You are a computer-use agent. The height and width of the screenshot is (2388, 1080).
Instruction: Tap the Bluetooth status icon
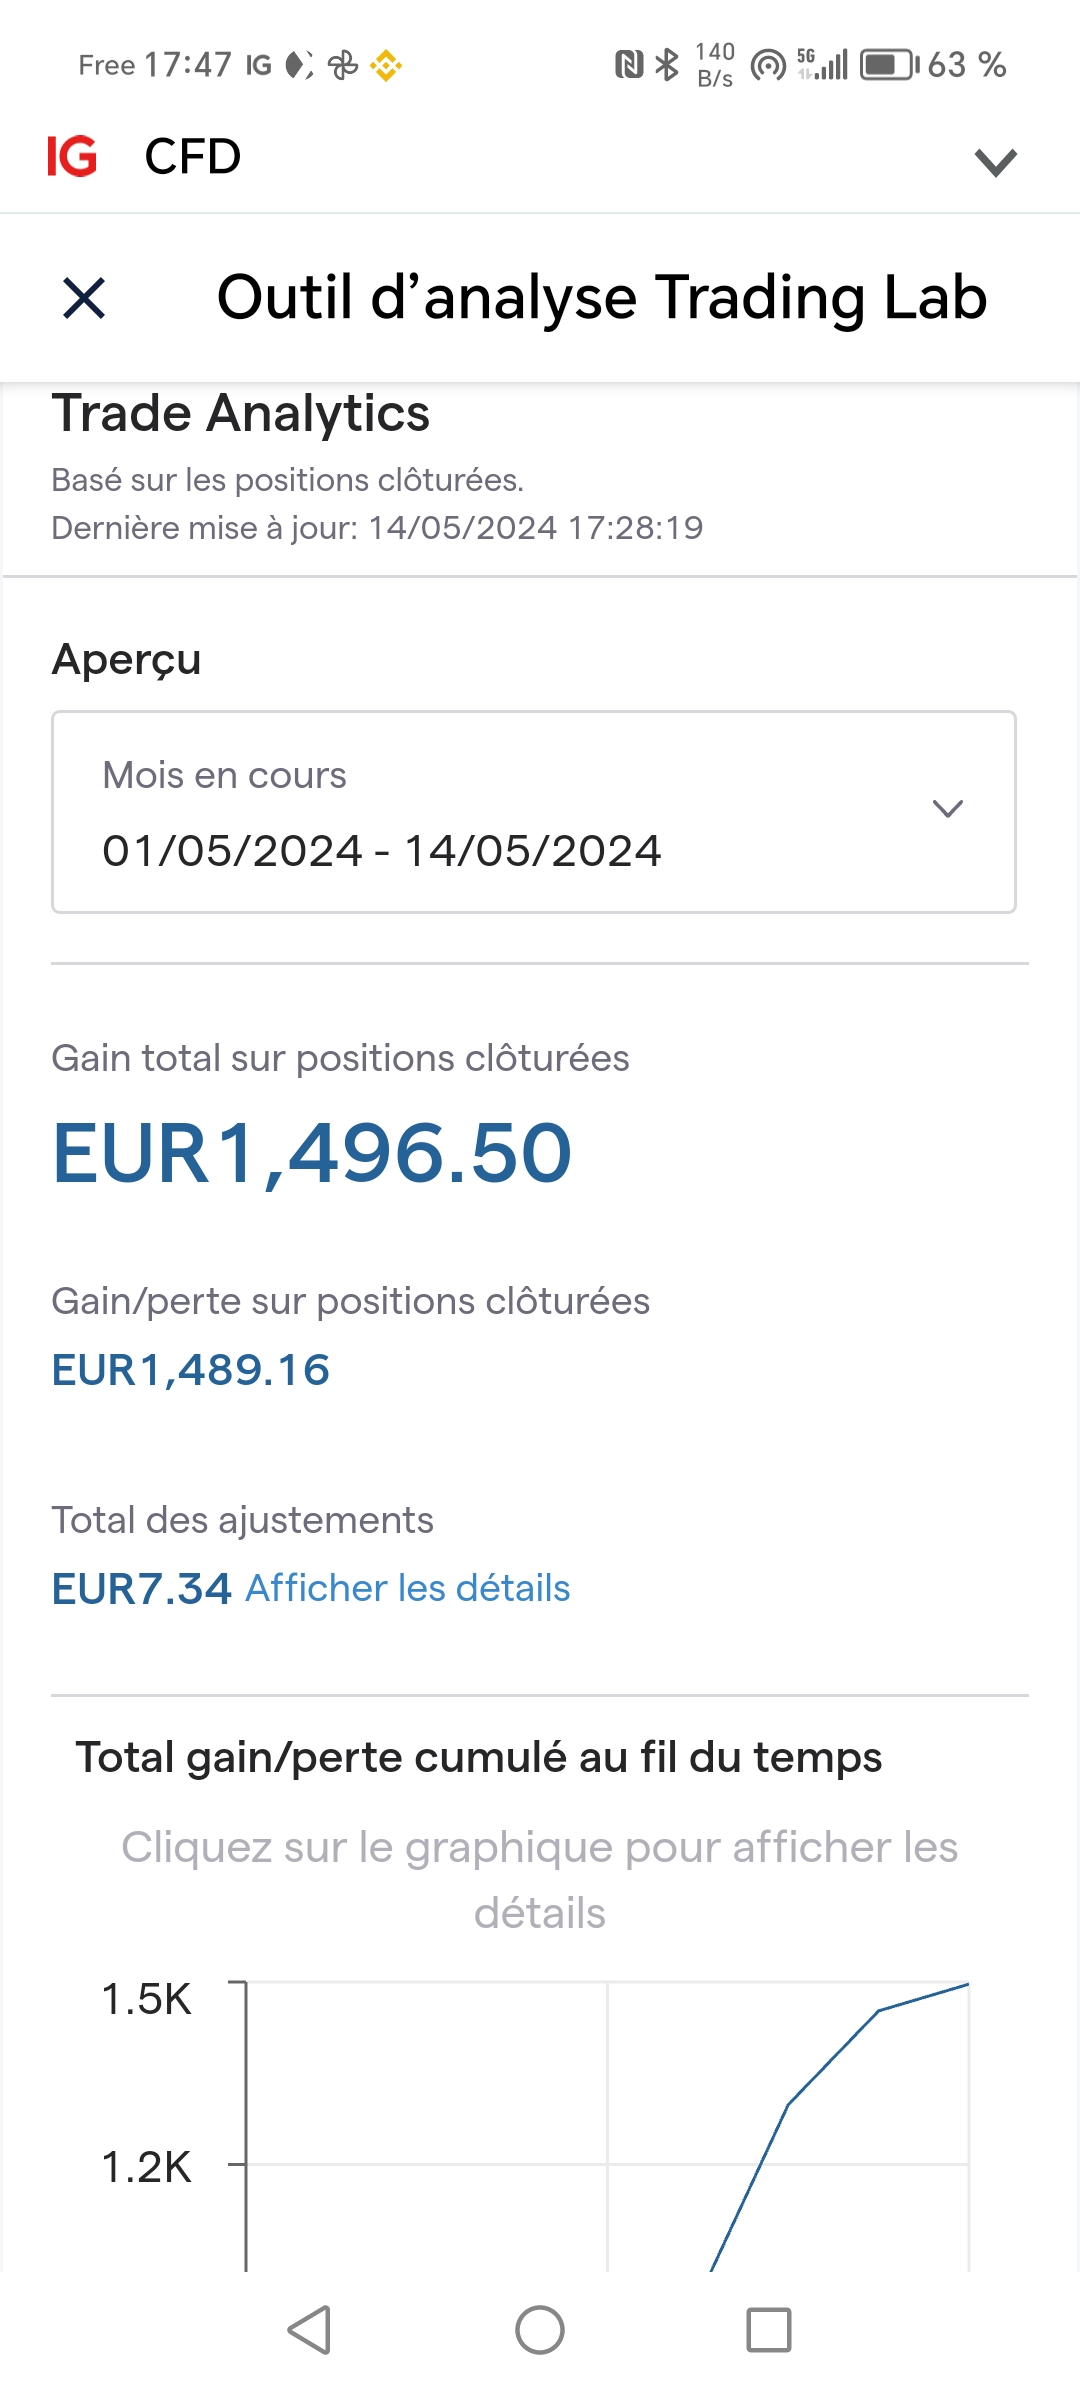(x=667, y=65)
